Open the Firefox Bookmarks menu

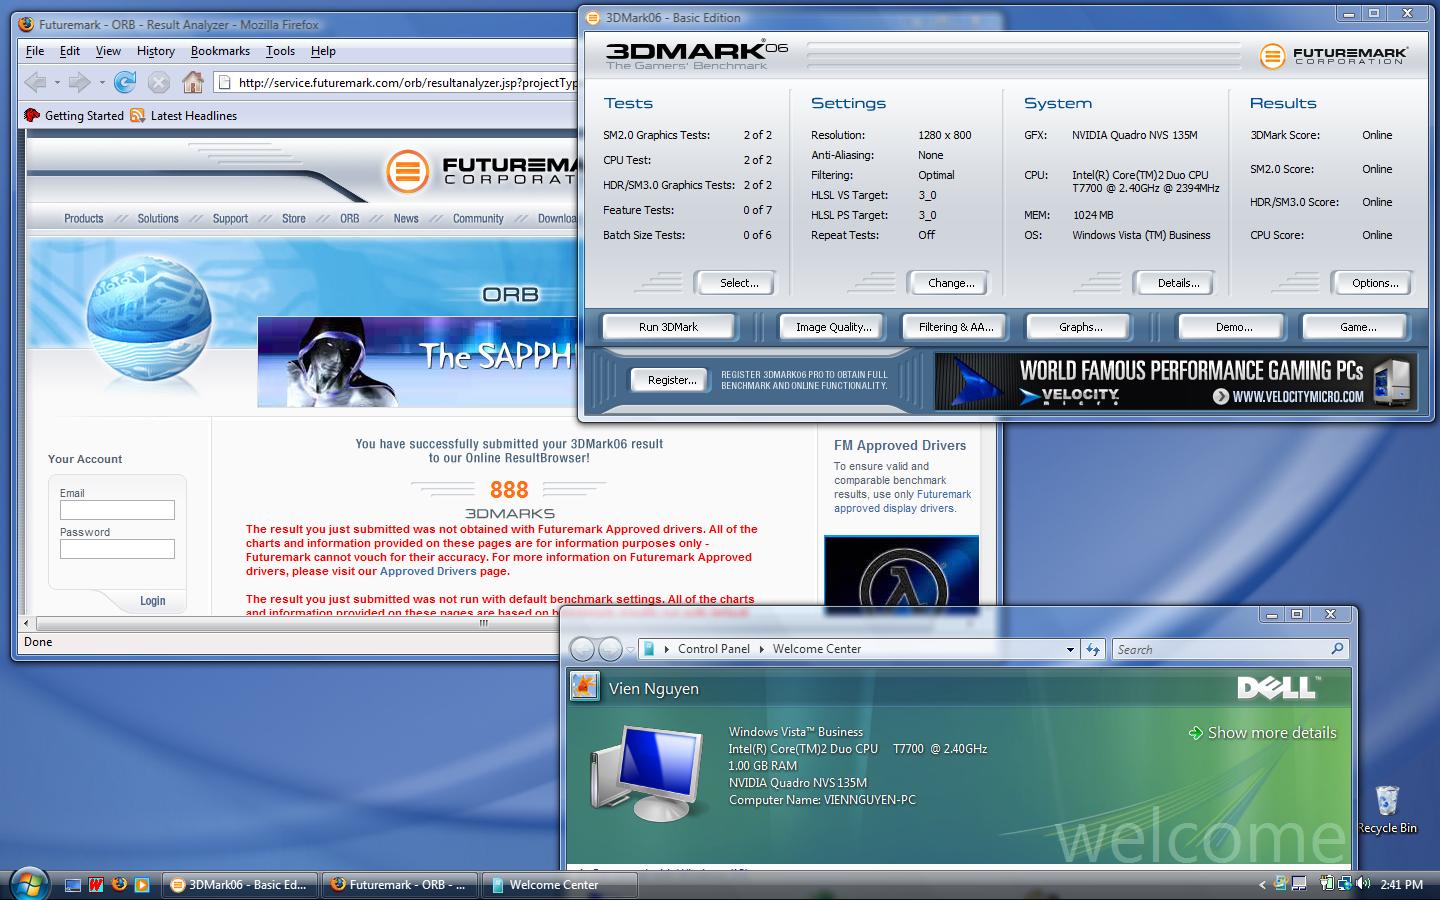[x=220, y=51]
